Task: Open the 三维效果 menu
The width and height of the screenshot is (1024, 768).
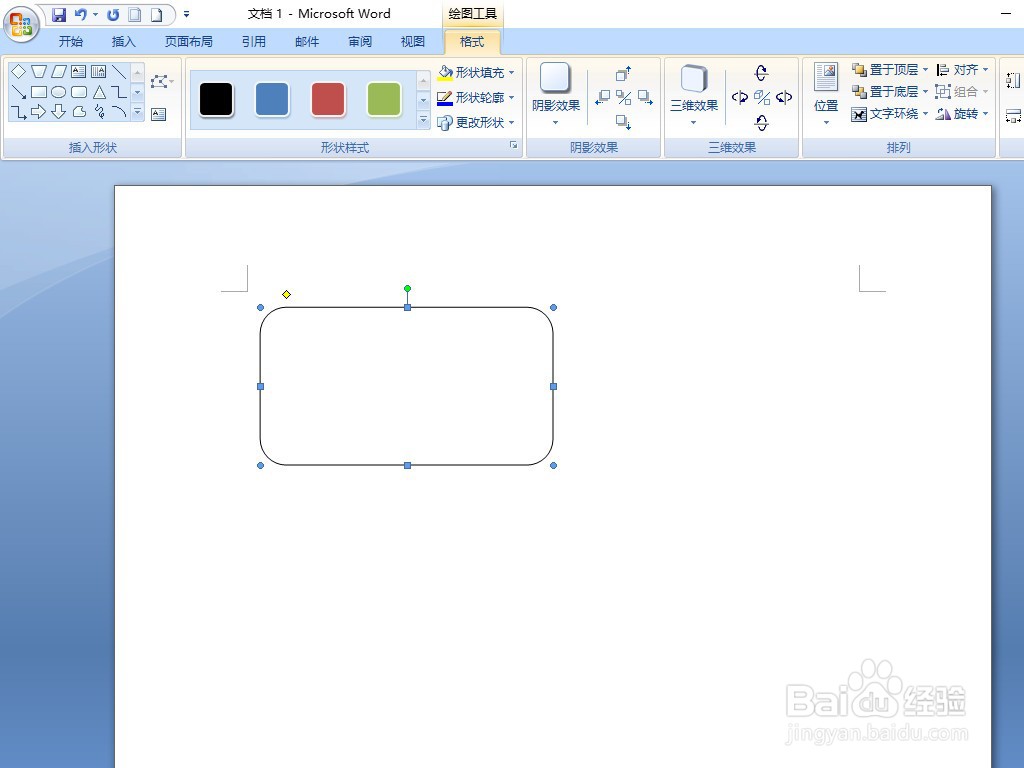Action: 694,95
